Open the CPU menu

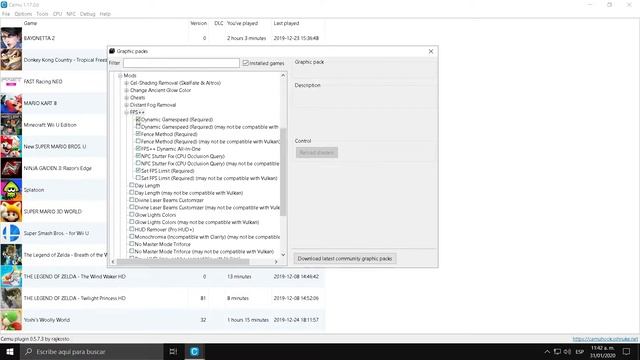click(x=58, y=14)
